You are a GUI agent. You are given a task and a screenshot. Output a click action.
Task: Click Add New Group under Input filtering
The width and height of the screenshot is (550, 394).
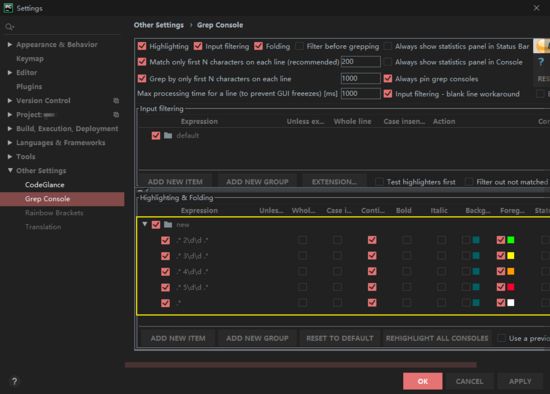257,181
